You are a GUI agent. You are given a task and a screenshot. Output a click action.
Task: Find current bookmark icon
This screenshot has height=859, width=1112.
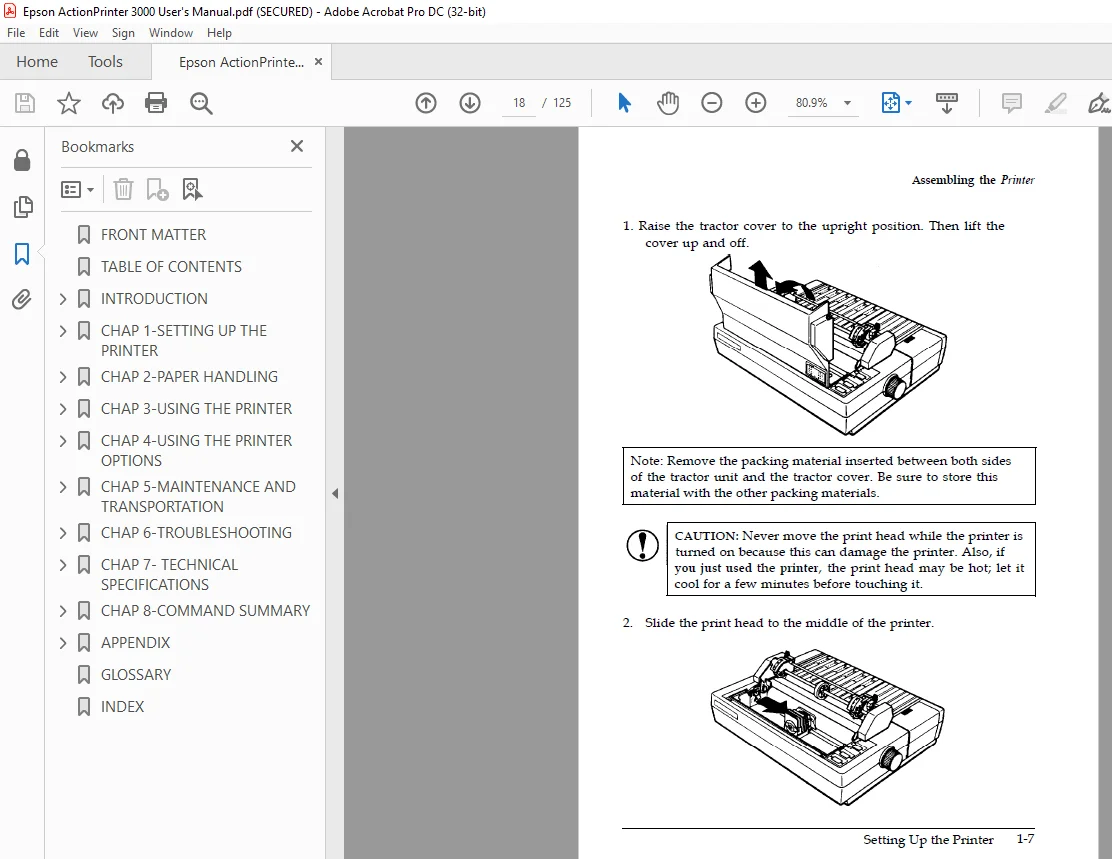click(192, 189)
